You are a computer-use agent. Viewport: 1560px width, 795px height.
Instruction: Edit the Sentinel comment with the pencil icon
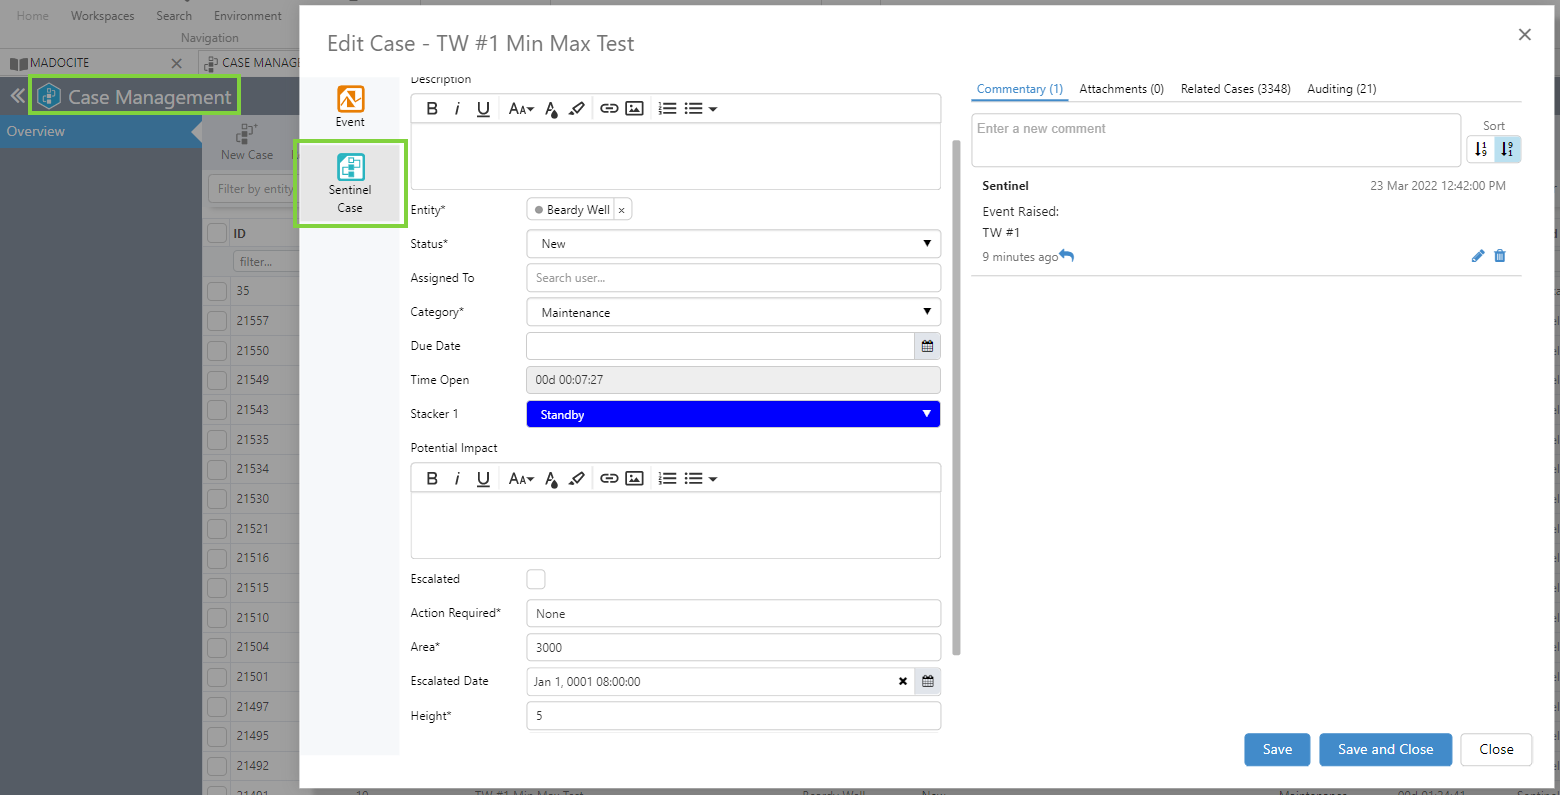[x=1478, y=256]
